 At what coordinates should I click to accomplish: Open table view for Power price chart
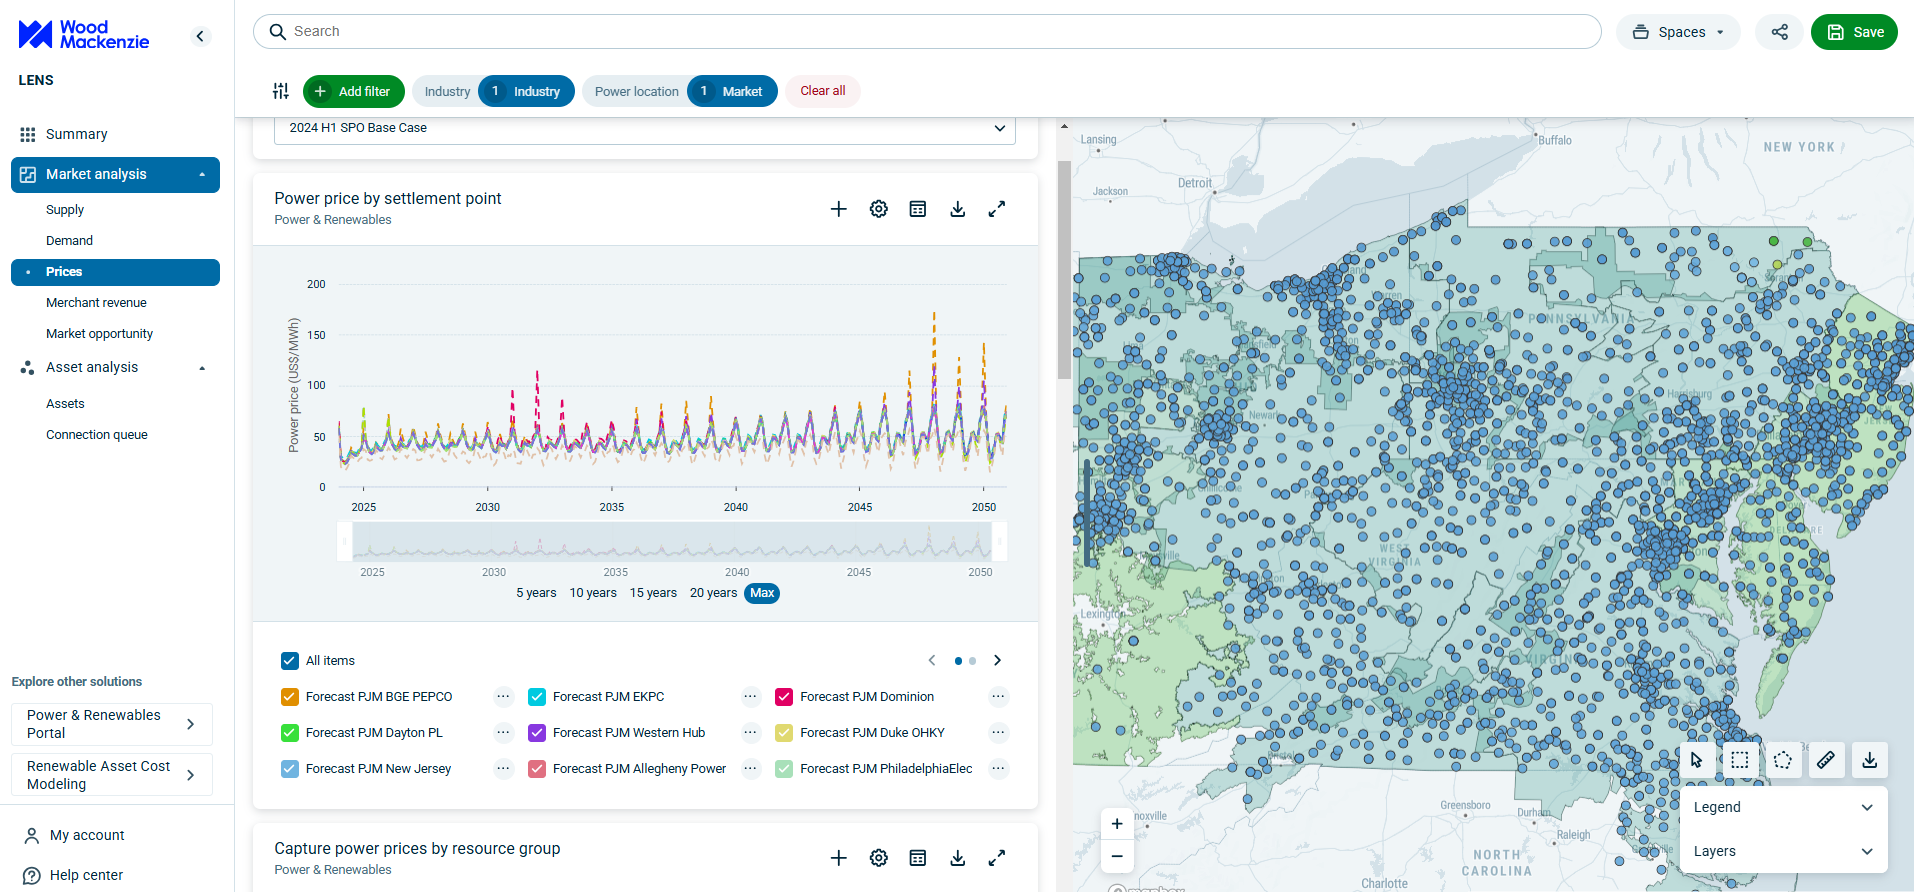coord(917,209)
